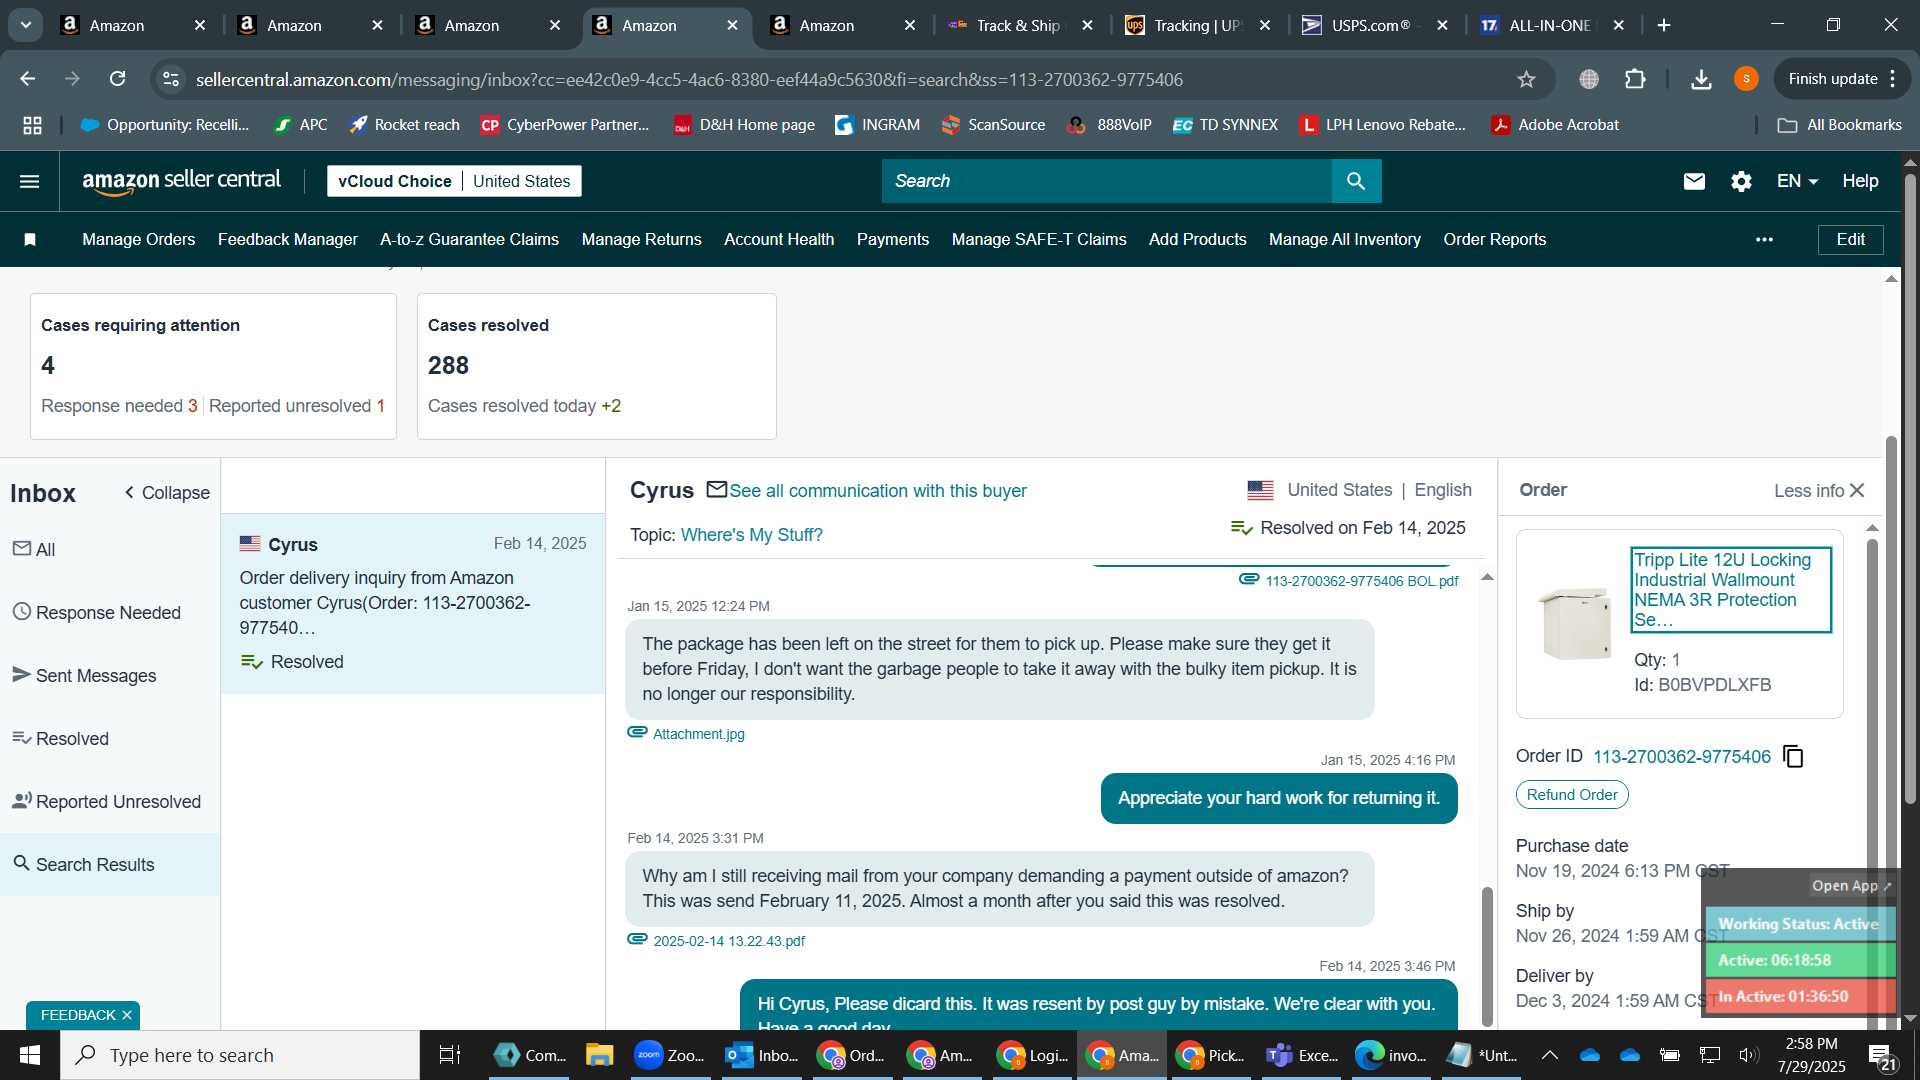This screenshot has height=1080, width=1920.
Task: Open Order Reports
Action: (x=1494, y=239)
